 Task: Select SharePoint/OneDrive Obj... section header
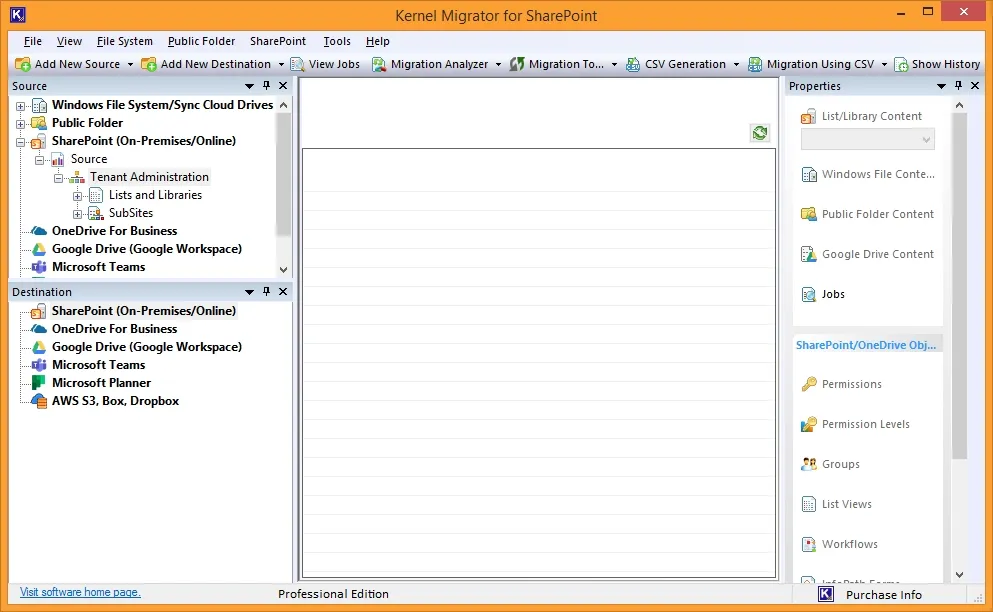coord(866,345)
